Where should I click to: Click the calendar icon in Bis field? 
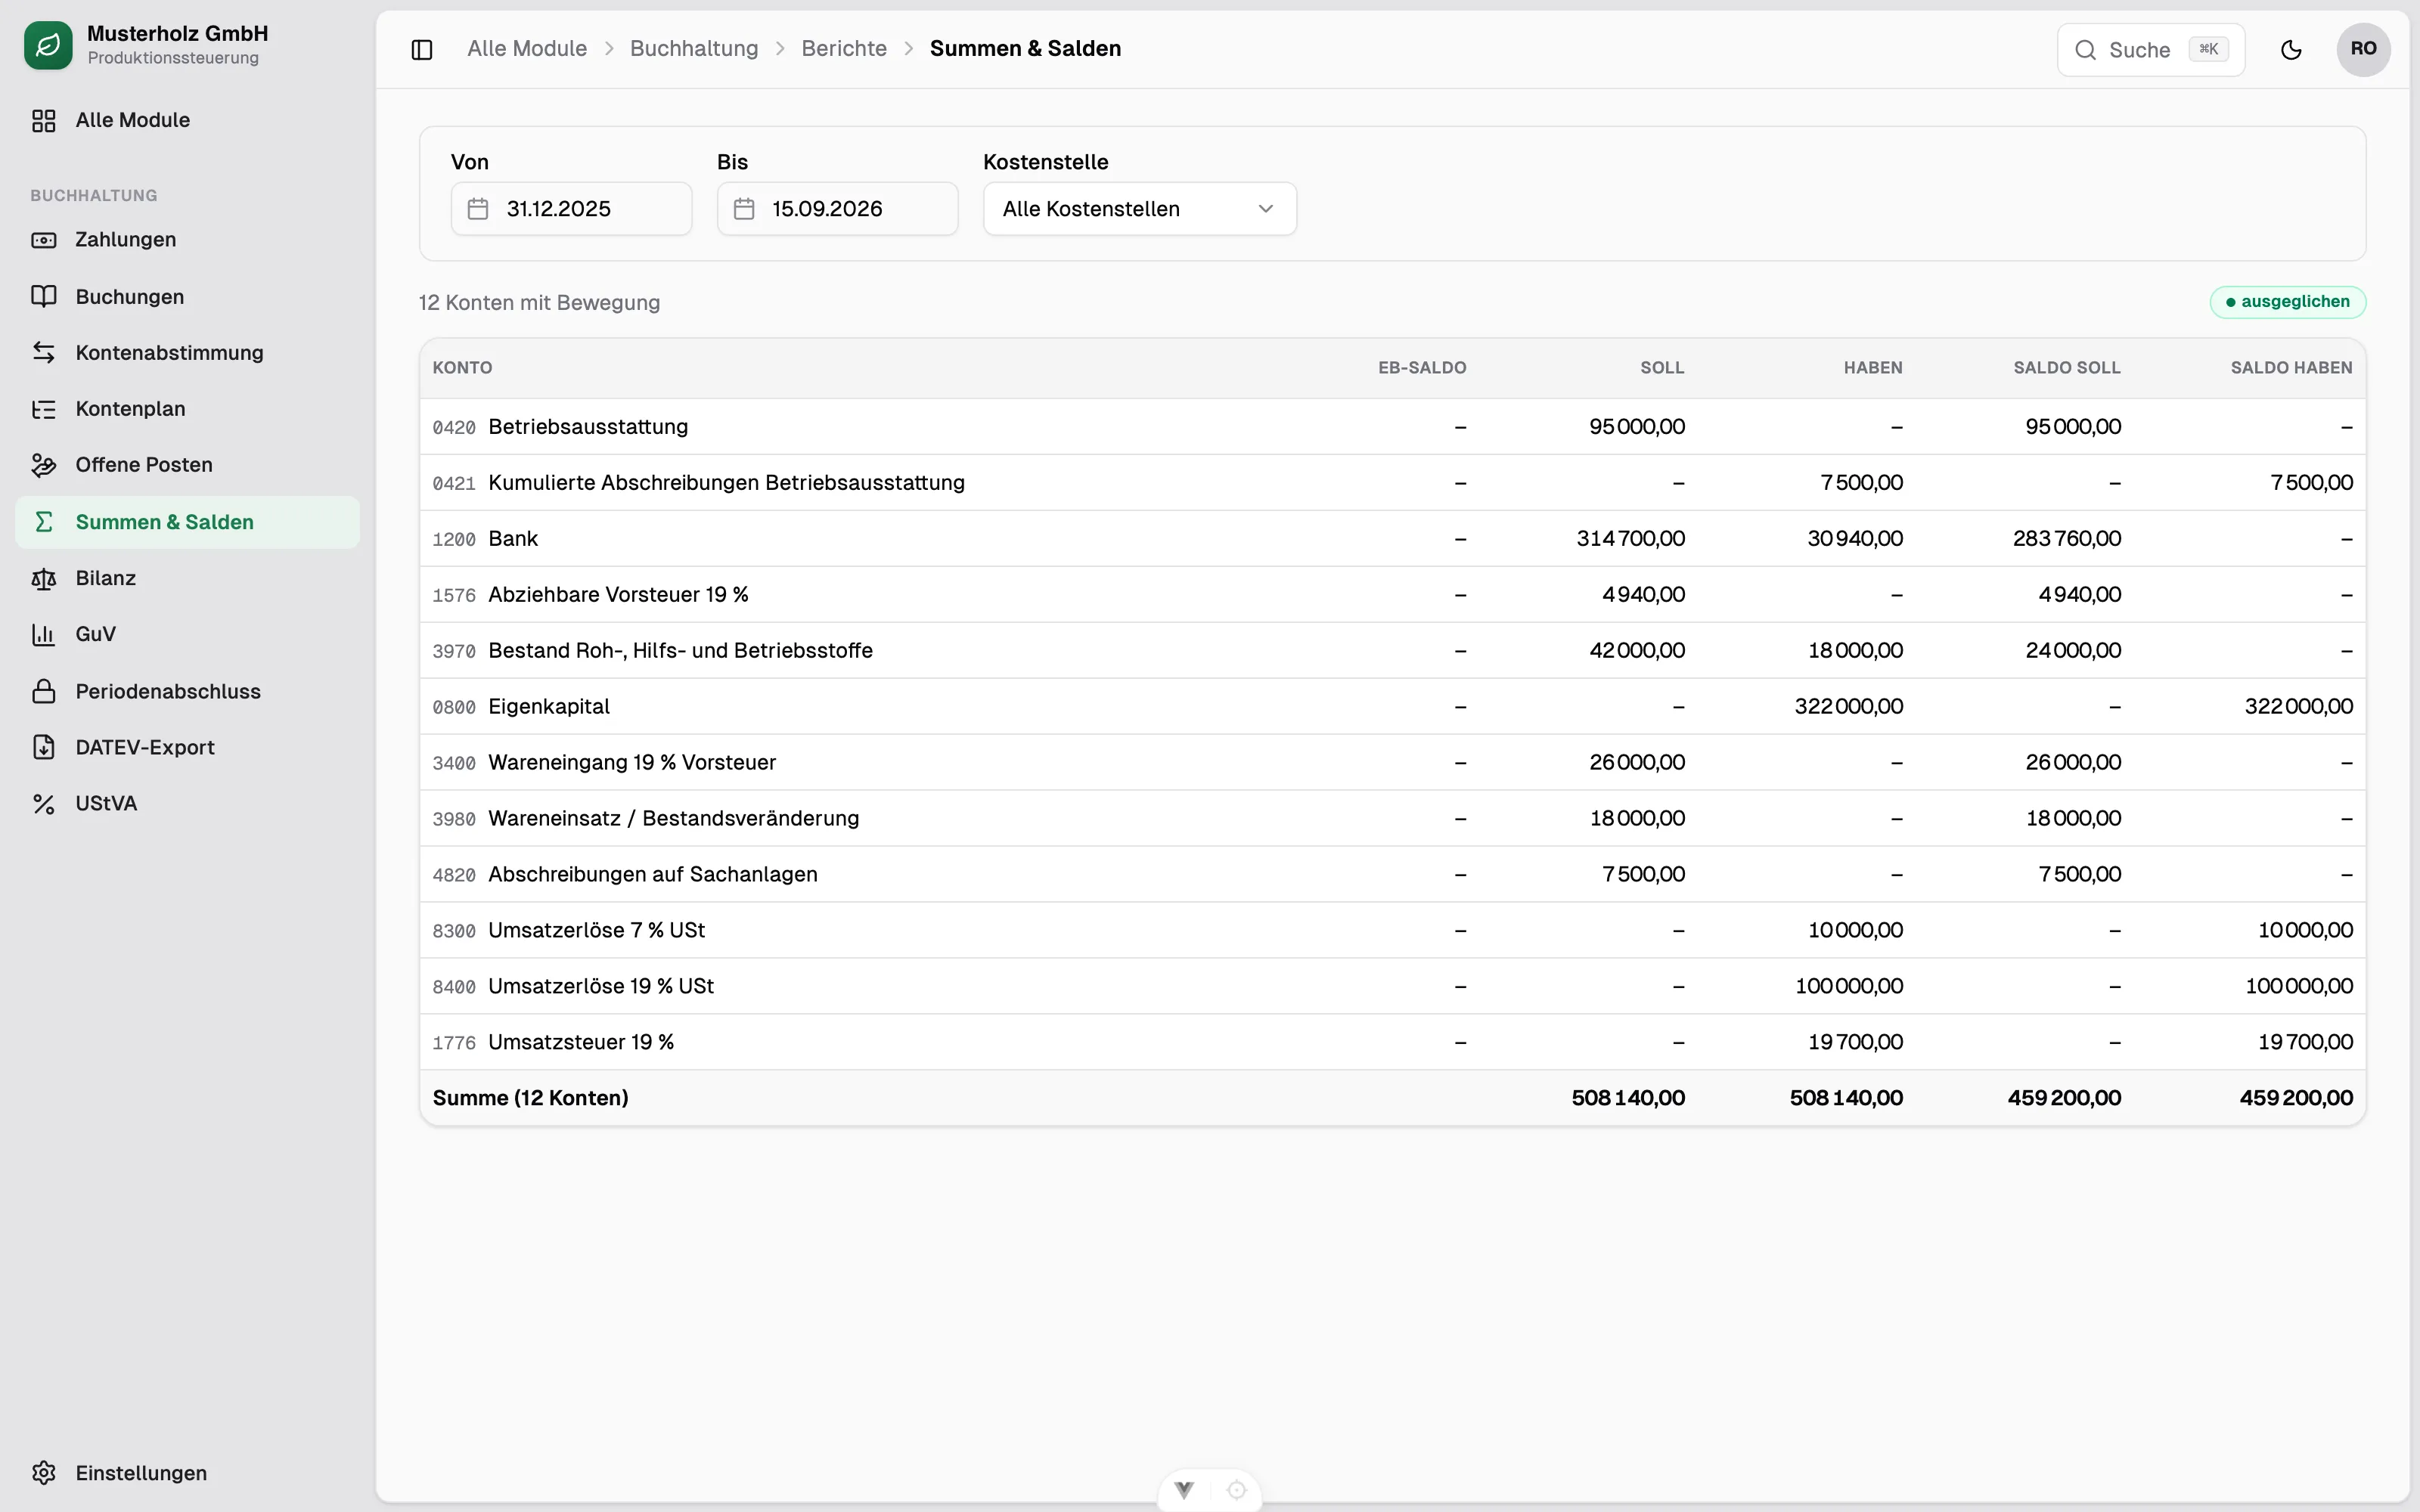click(x=744, y=209)
